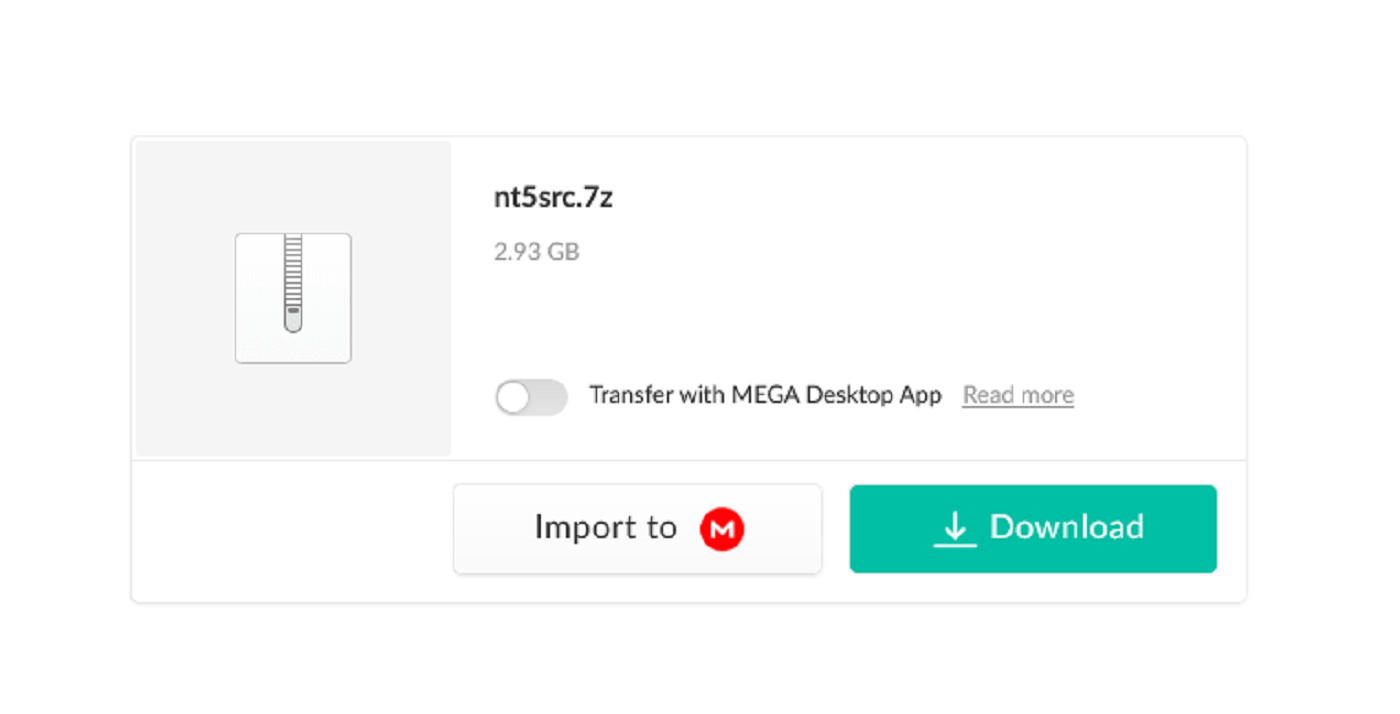
Task: Click the zip archive file icon
Action: pyautogui.click(x=293, y=298)
